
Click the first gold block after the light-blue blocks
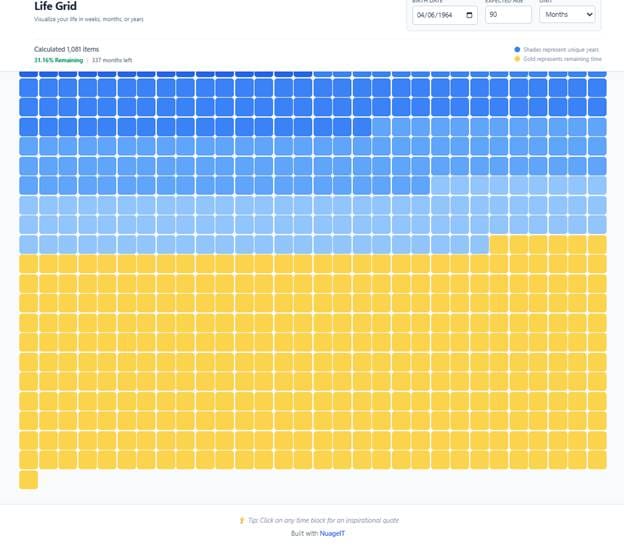(x=499, y=244)
